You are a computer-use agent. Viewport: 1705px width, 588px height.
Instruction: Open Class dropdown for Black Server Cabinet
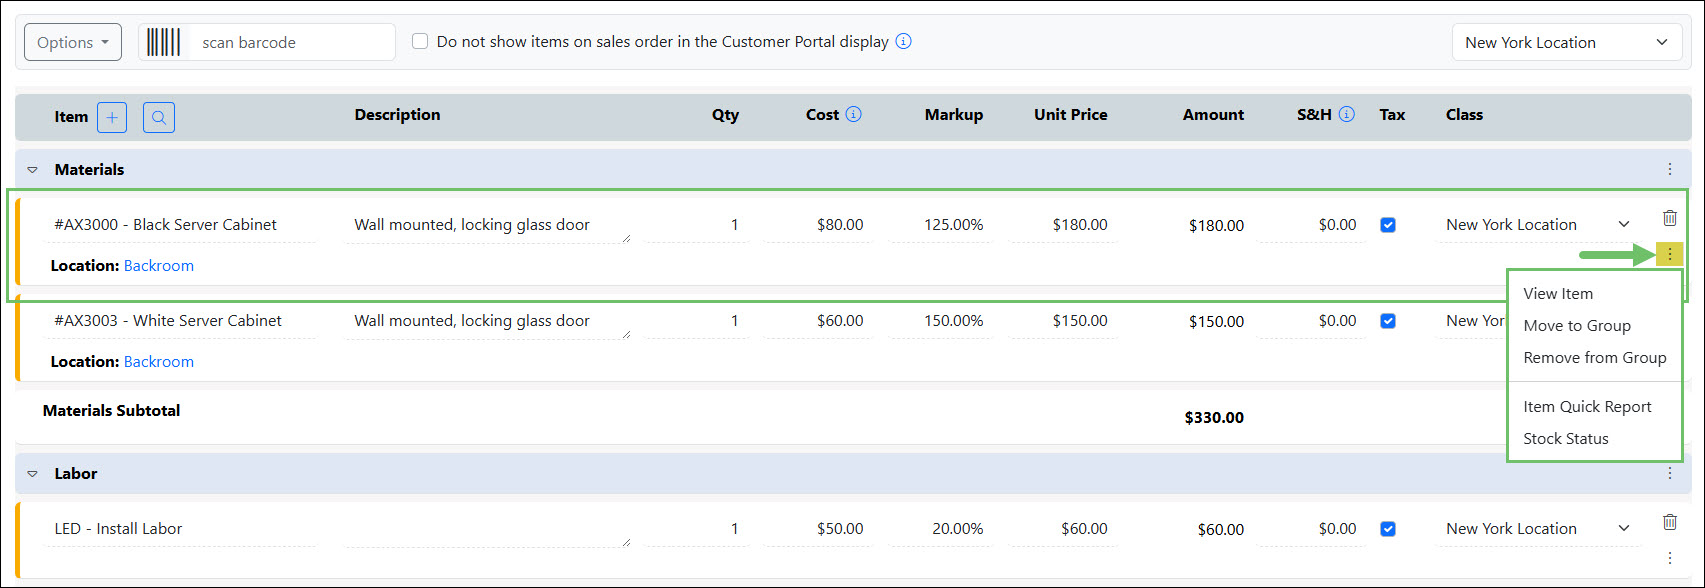[x=1537, y=225]
